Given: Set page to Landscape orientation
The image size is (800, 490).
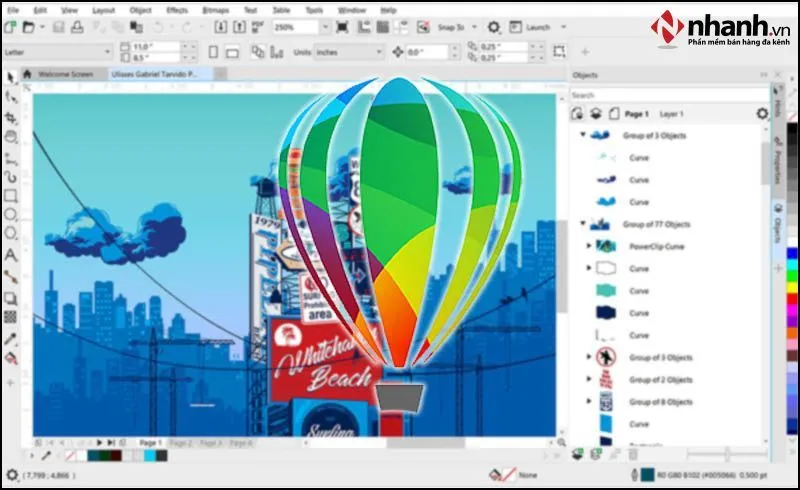Looking at the screenshot, I should [232, 52].
